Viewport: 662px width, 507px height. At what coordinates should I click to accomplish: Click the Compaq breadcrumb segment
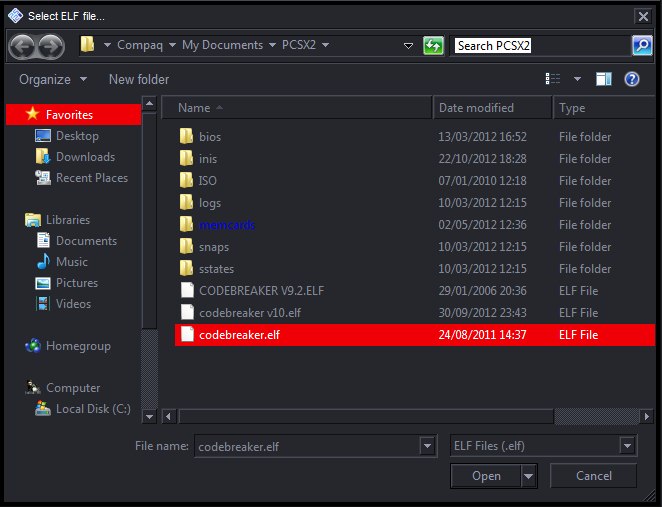click(140, 45)
